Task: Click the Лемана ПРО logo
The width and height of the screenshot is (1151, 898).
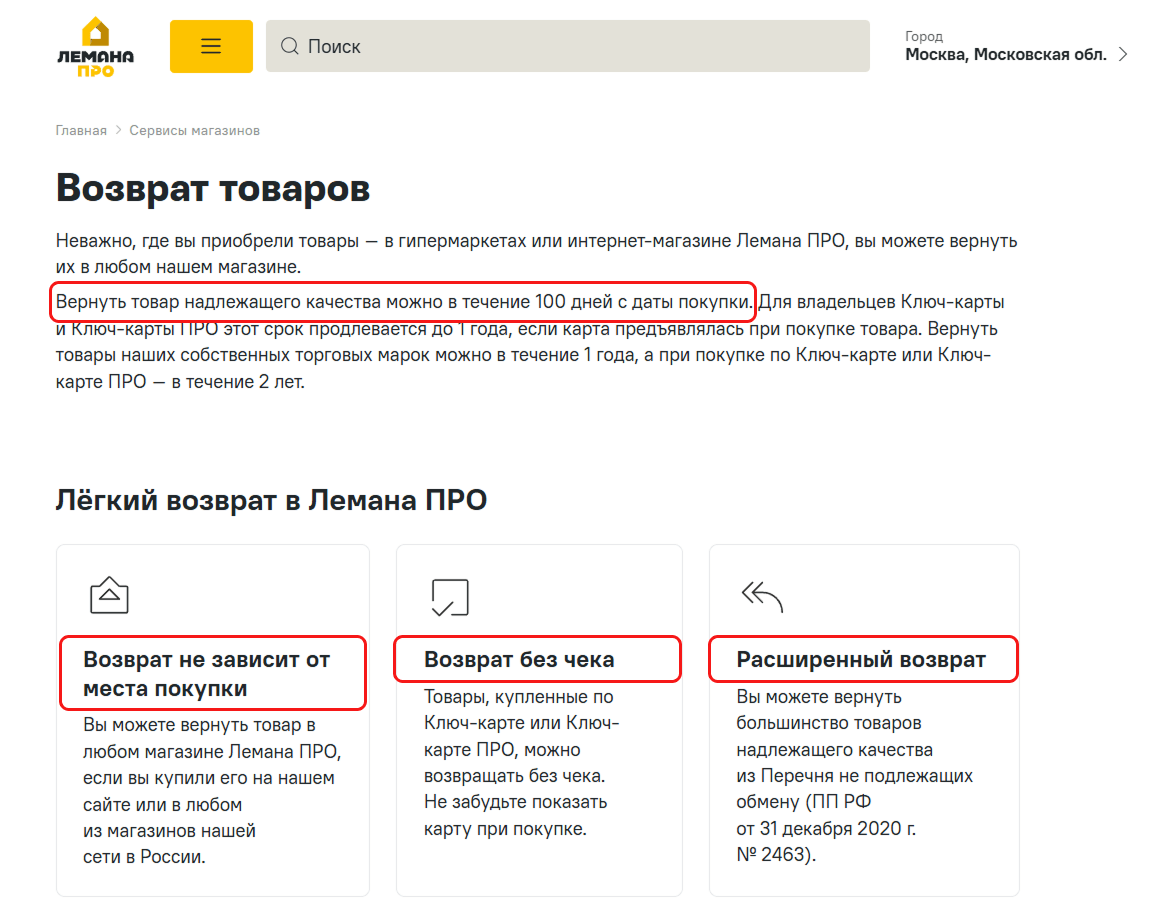Action: 95,46
